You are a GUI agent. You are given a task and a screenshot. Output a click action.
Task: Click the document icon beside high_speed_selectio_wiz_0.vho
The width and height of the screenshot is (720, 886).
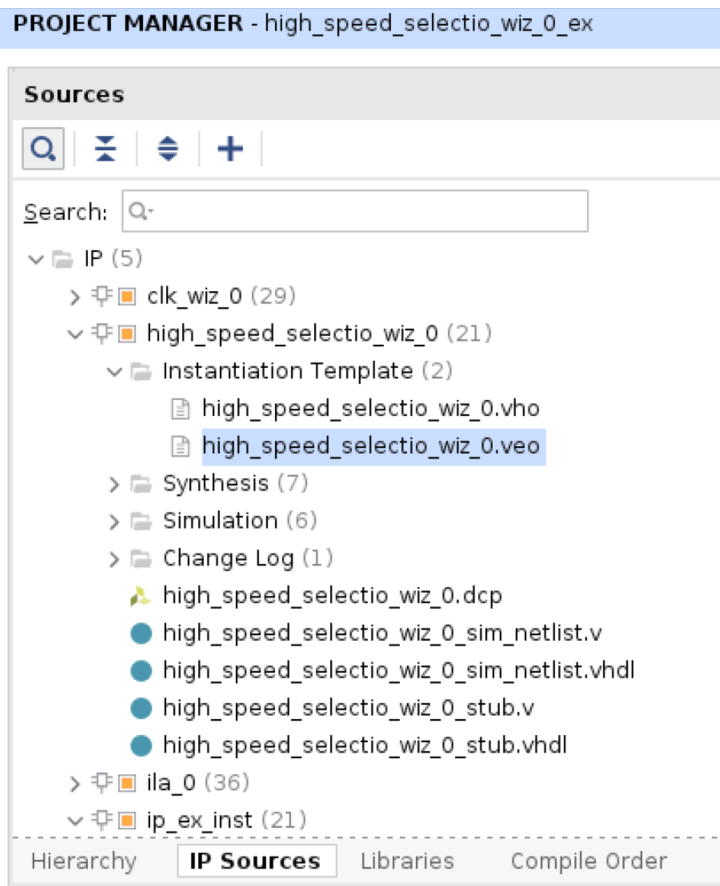tap(181, 408)
